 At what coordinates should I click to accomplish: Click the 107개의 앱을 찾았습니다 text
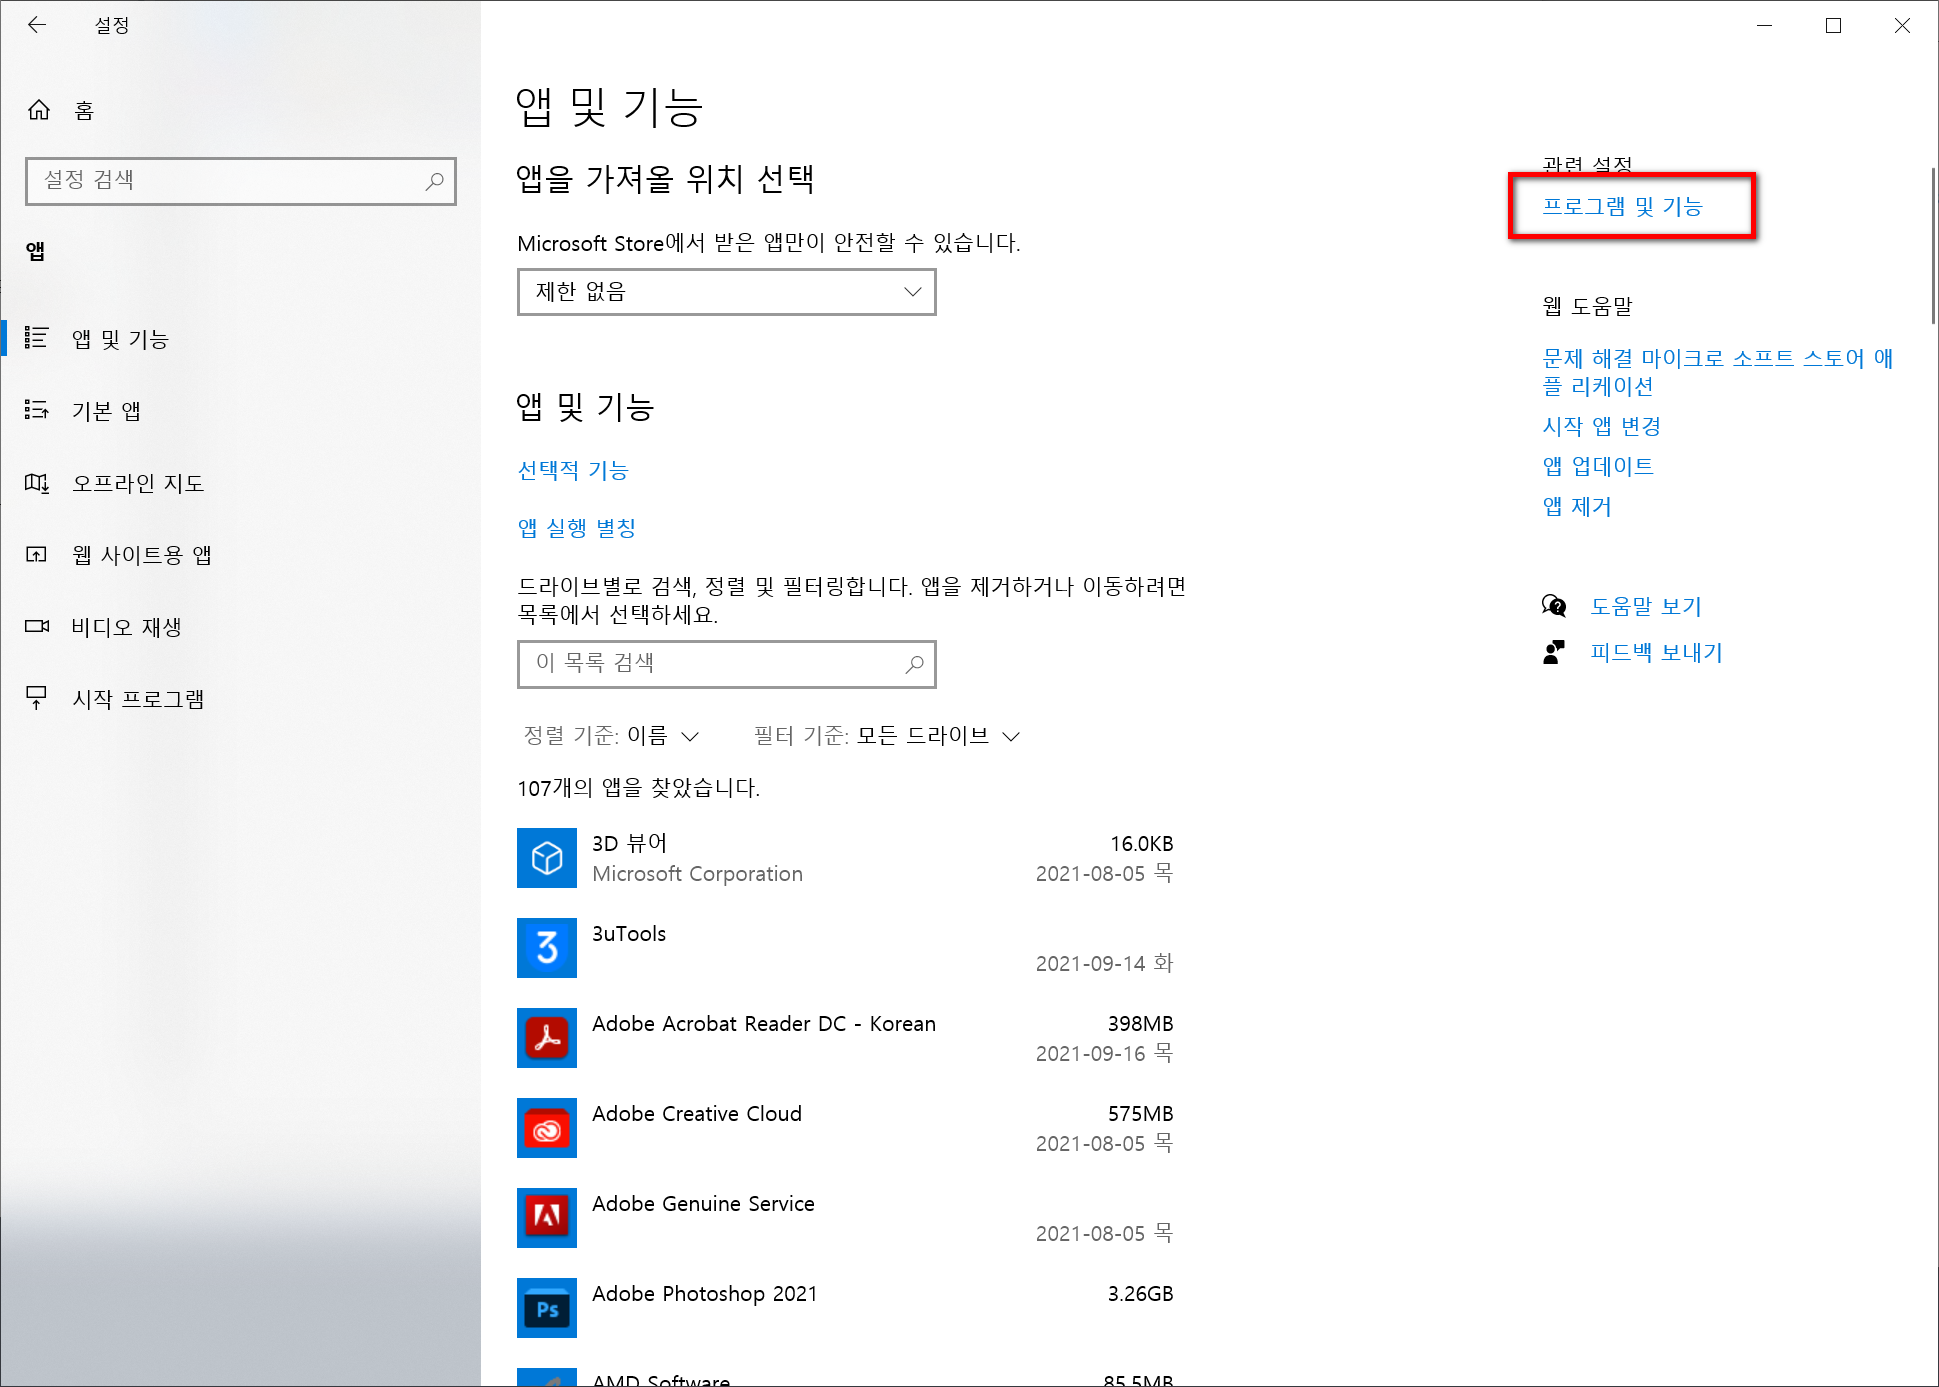[x=638, y=788]
